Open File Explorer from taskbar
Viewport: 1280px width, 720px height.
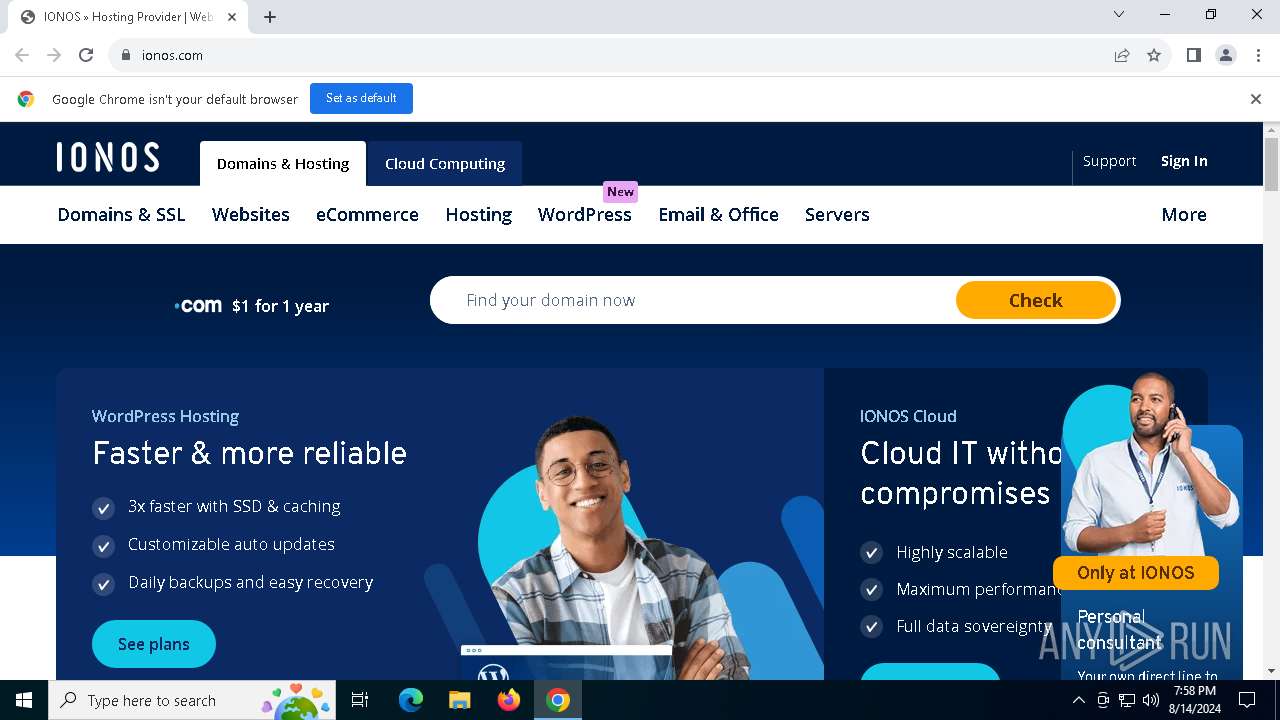[460, 700]
